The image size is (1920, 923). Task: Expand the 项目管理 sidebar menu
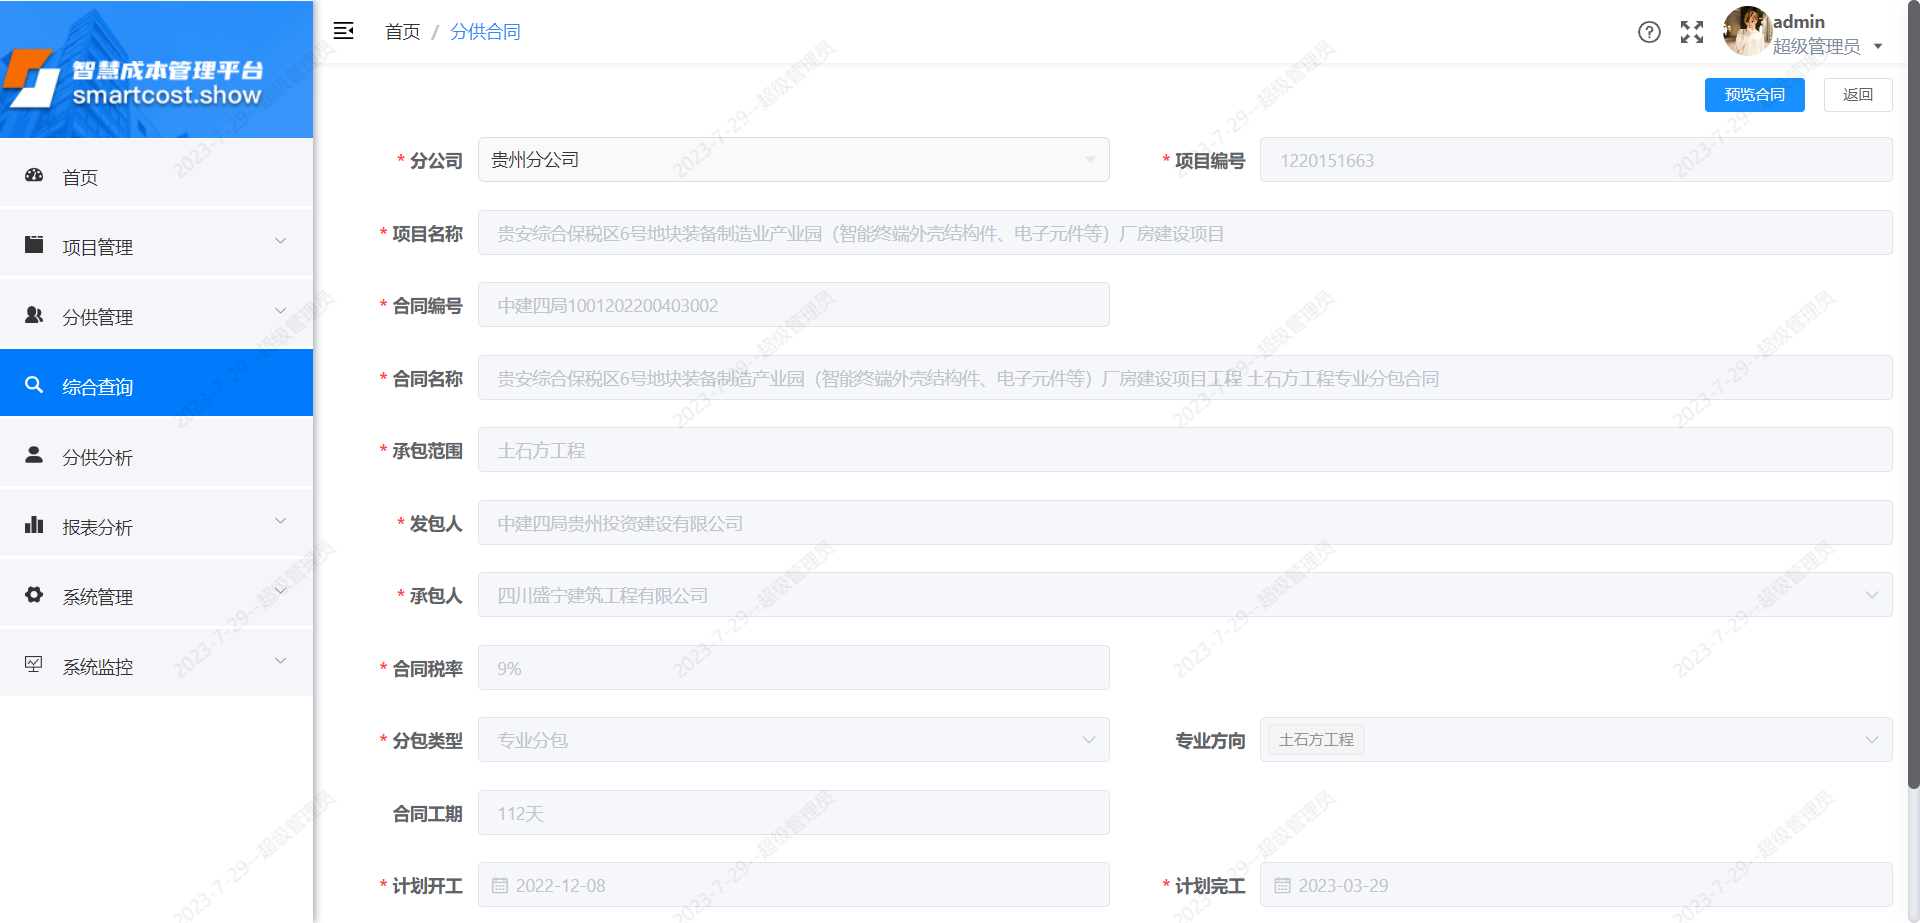[x=156, y=246]
